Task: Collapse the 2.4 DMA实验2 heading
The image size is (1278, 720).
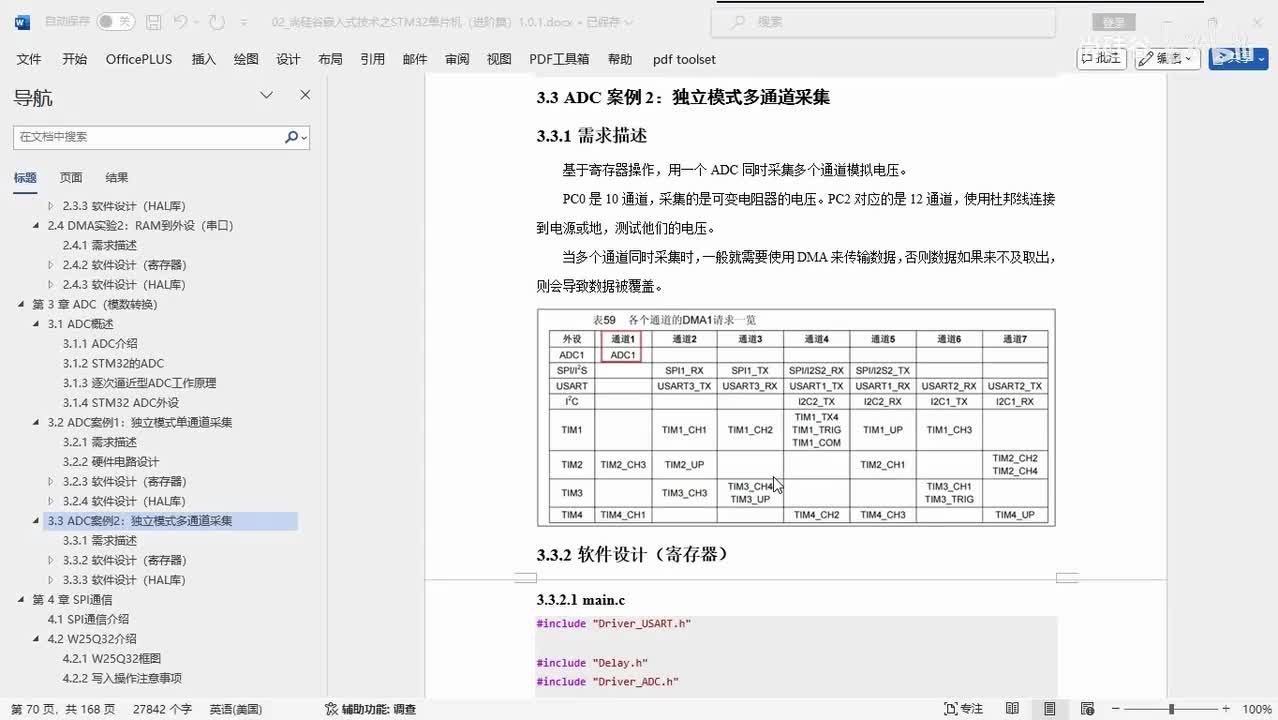Action: (36, 226)
